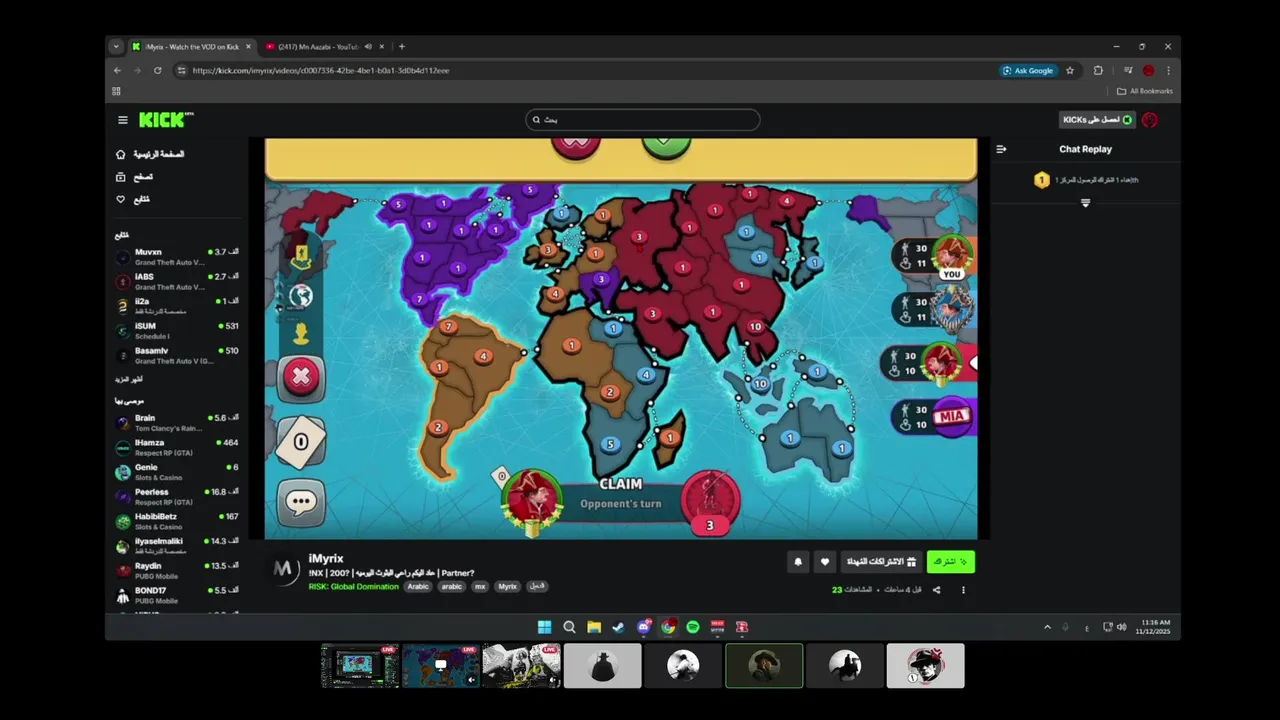Open the browser tab search dropdown

[x=116, y=47]
